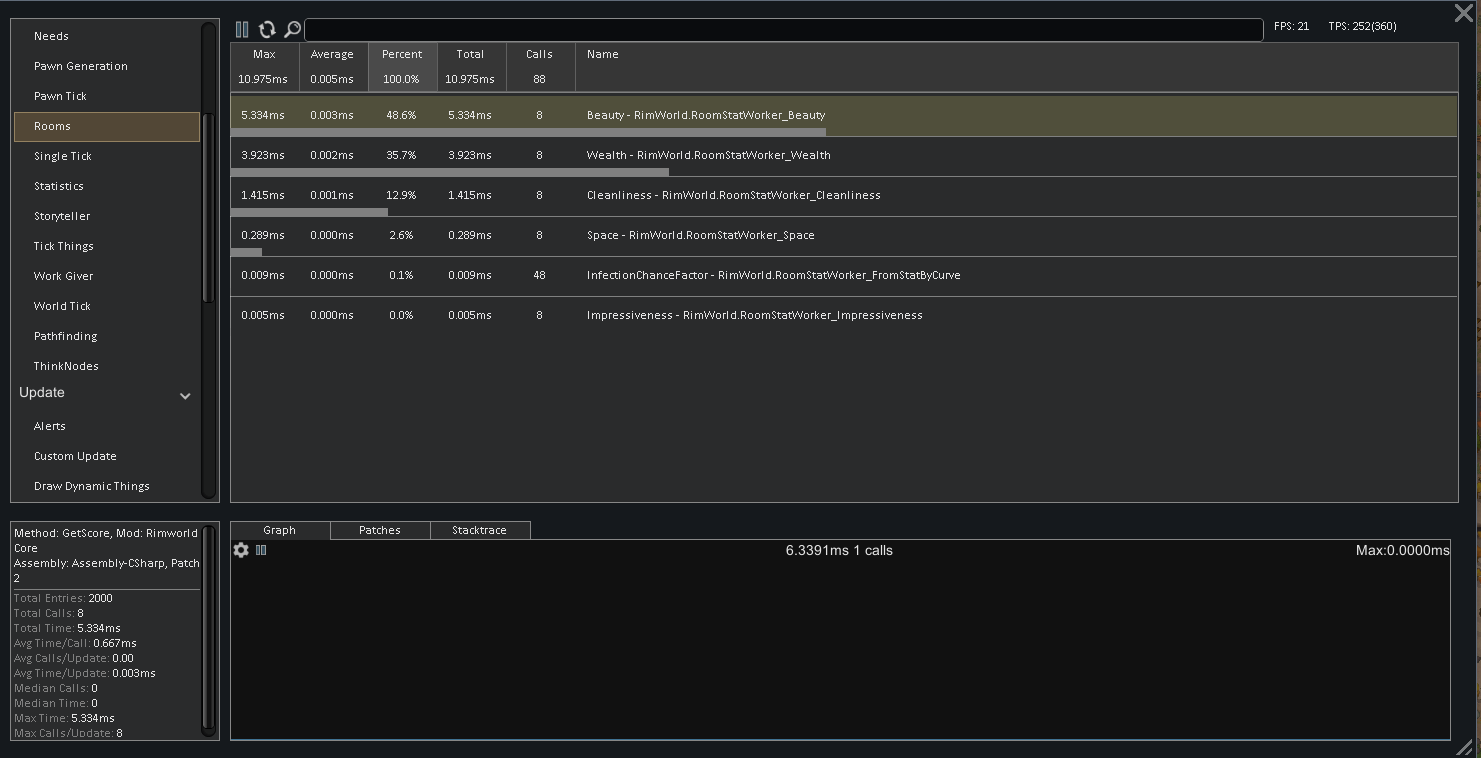Switch to the Stacktrace tab
This screenshot has height=758, width=1481.
pos(480,530)
